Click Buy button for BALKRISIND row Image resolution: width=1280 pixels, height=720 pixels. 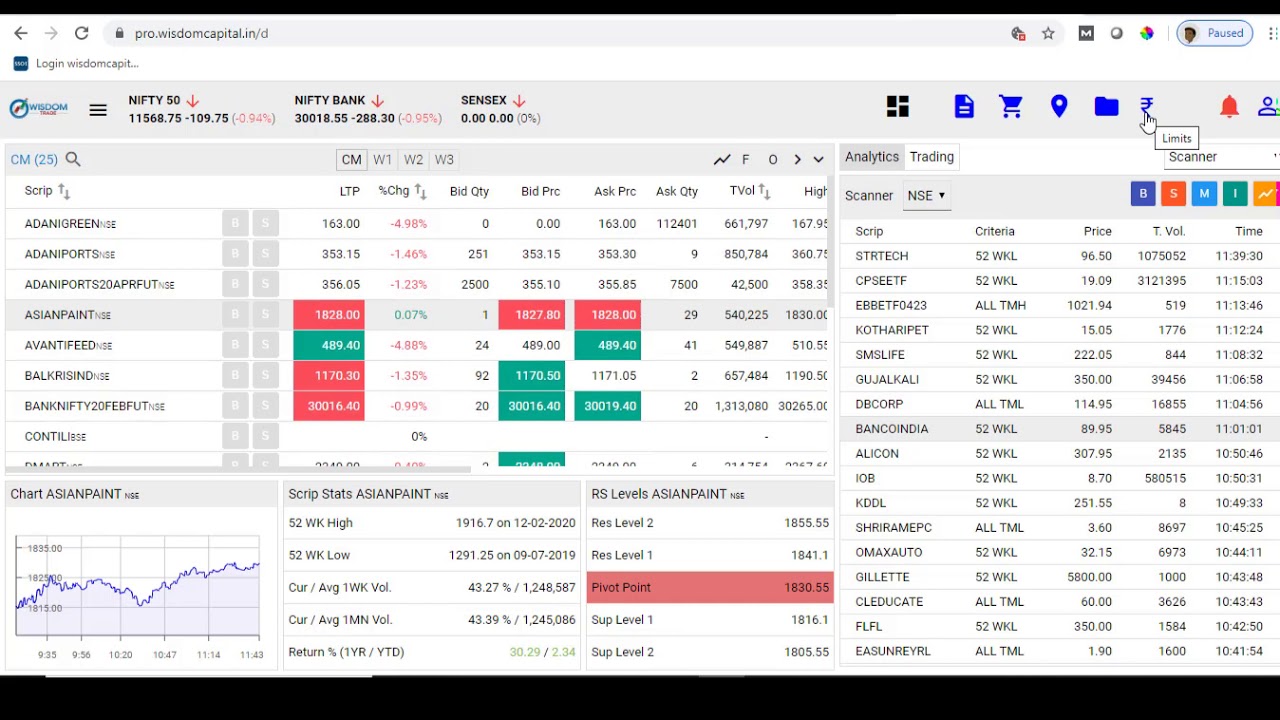click(x=235, y=376)
